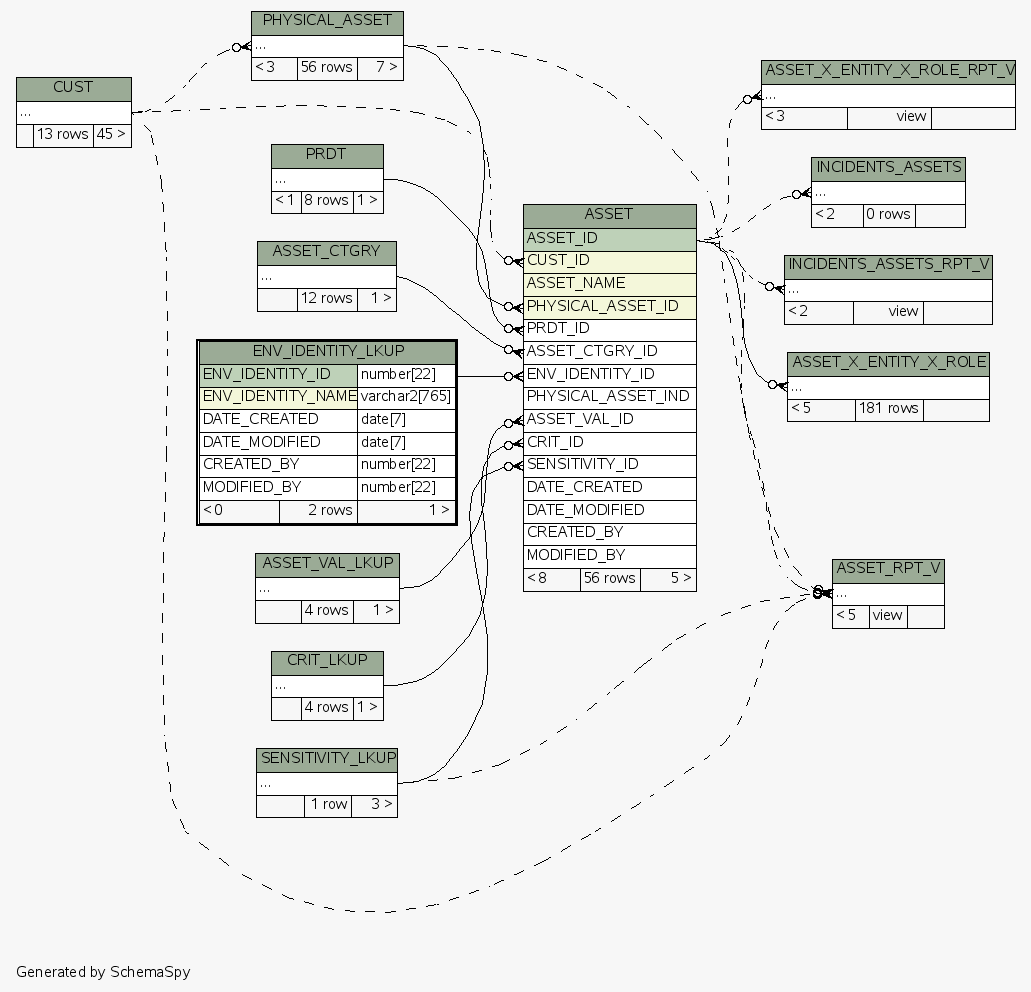
Task: Click the INCIDENTS_ASSETS table title
Action: [x=888, y=168]
